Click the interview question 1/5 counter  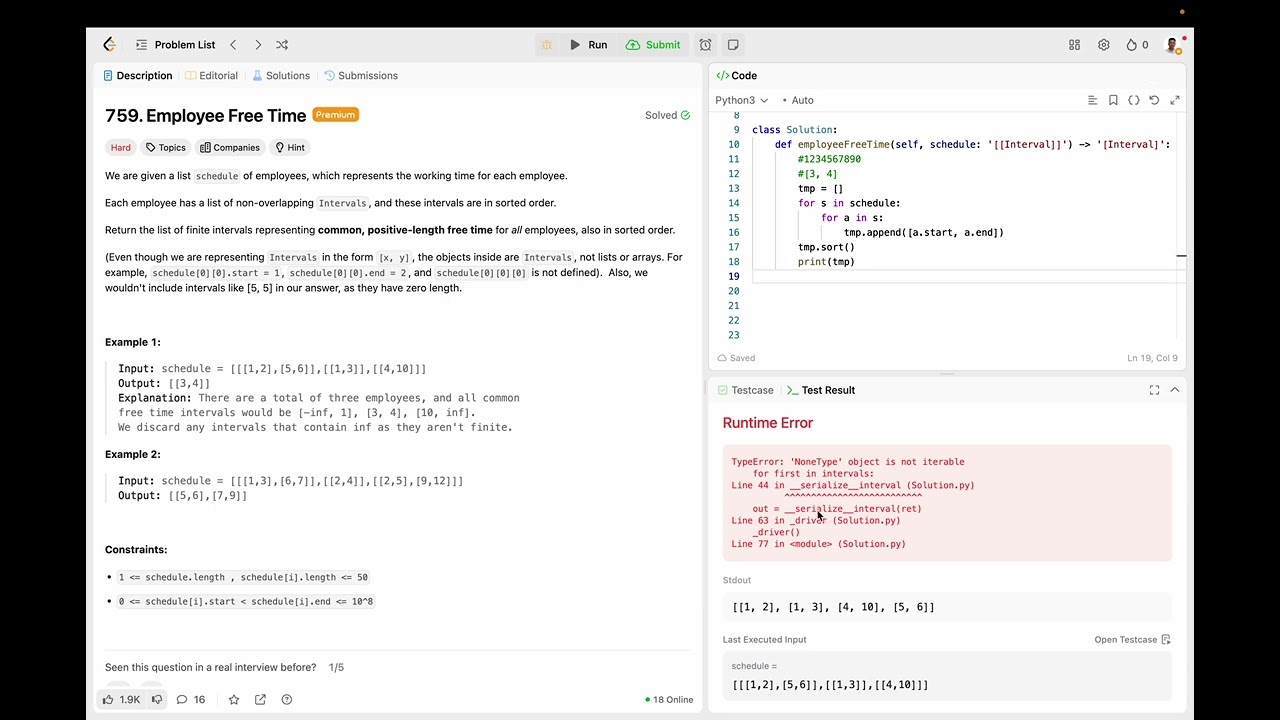coord(336,667)
